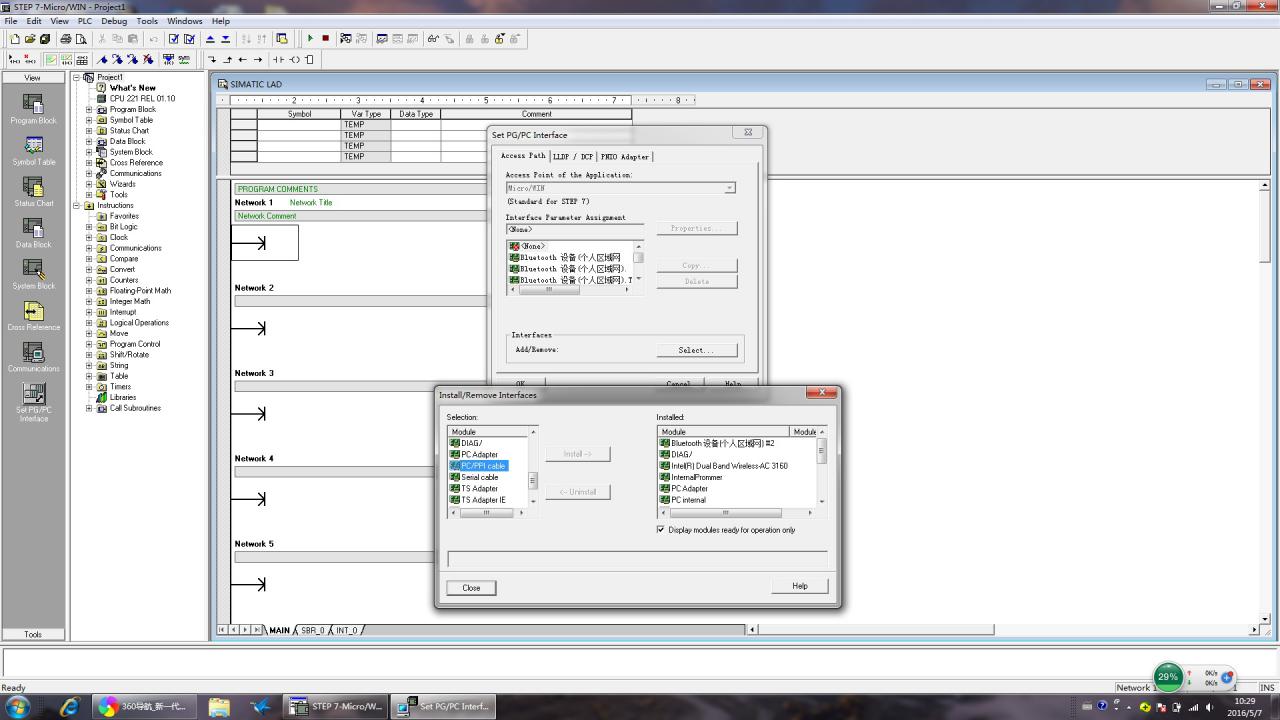Screen dimensions: 1280x720
Task: Click the green RUN mode toolbar icon
Action: click(x=310, y=39)
